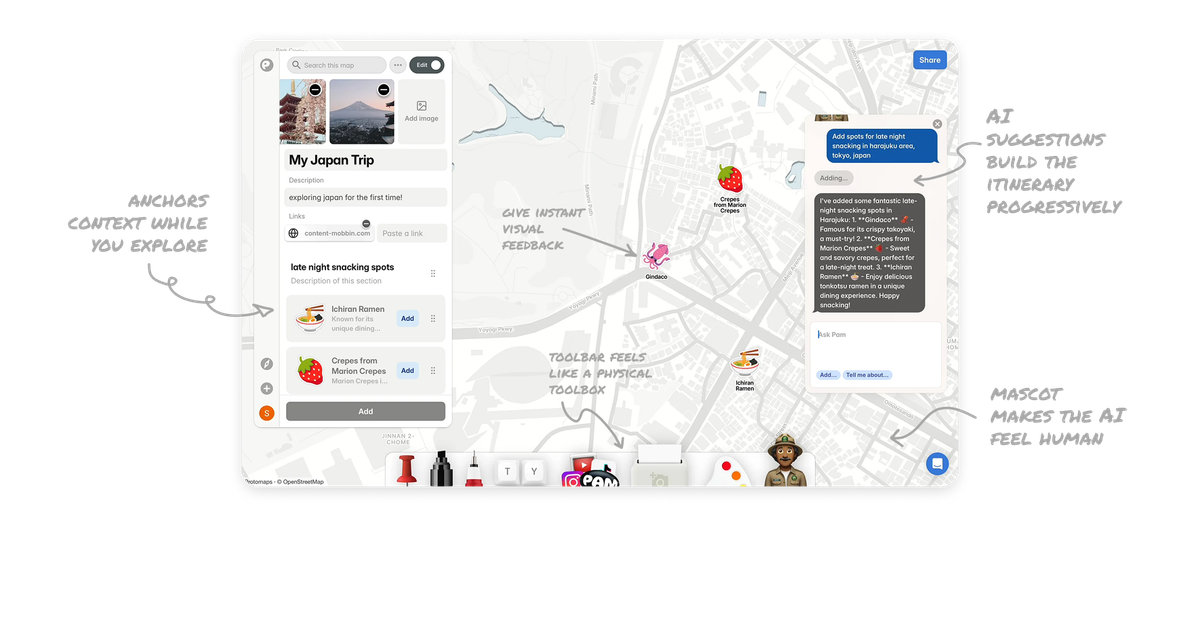This screenshot has height=630, width=1200.
Task: Click the 'Tell me about...' suggestion chip
Action: [868, 375]
